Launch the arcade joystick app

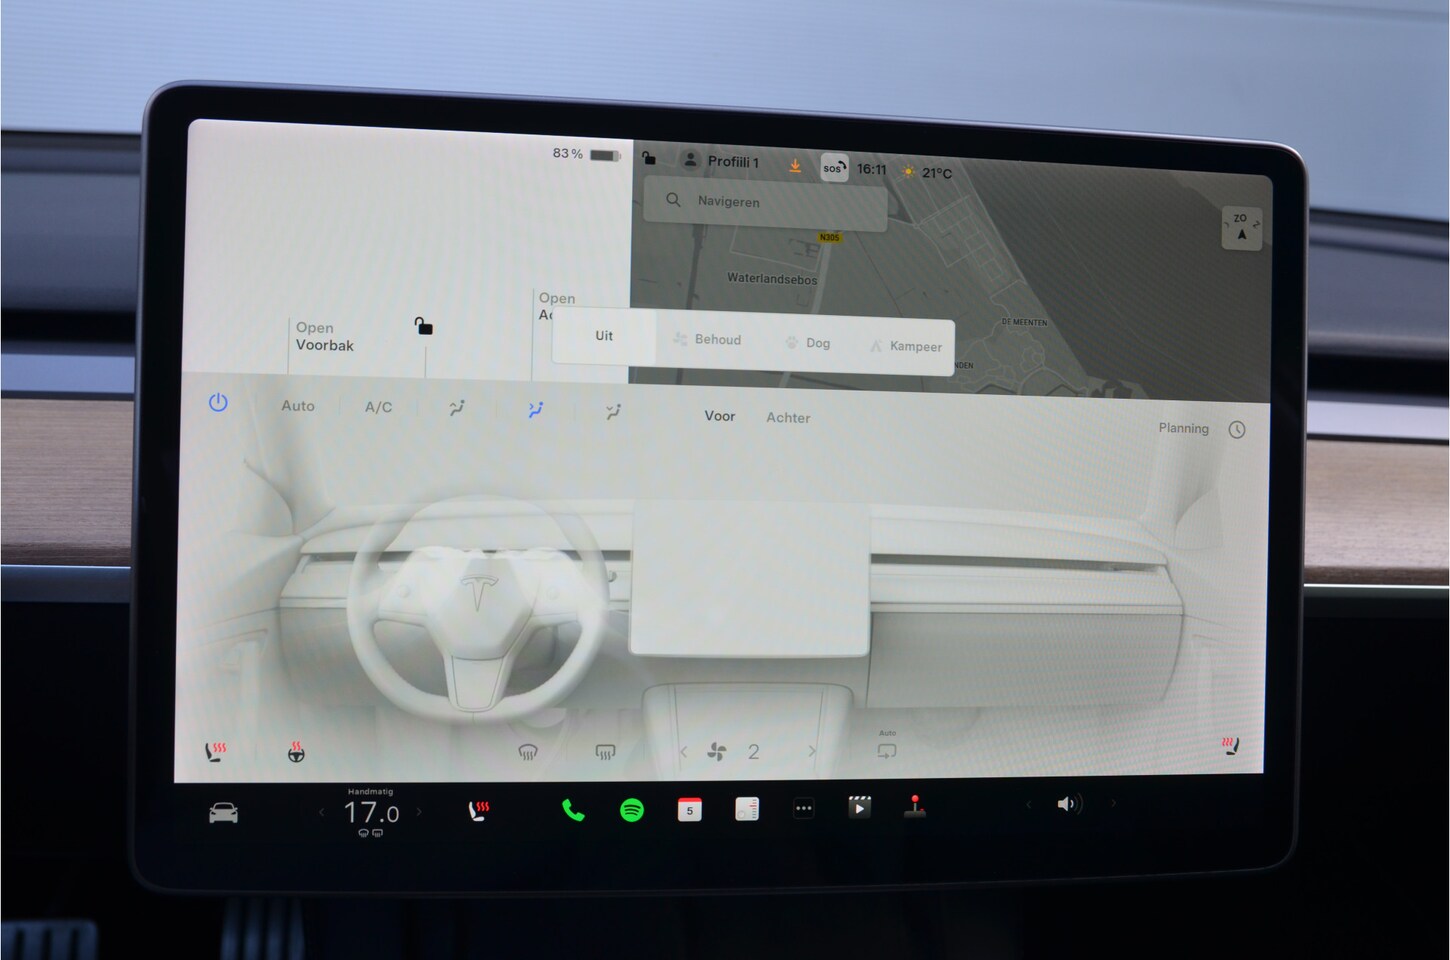[x=914, y=807]
